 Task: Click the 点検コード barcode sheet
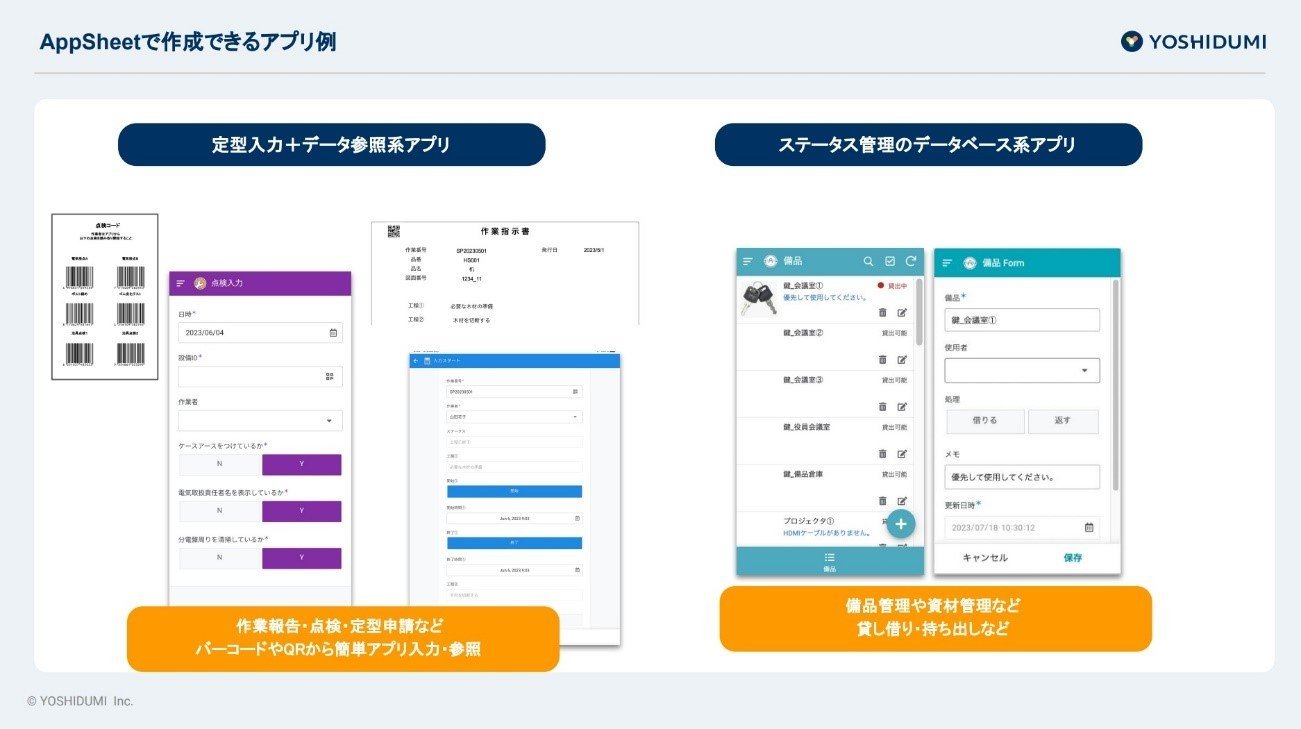(x=105, y=297)
